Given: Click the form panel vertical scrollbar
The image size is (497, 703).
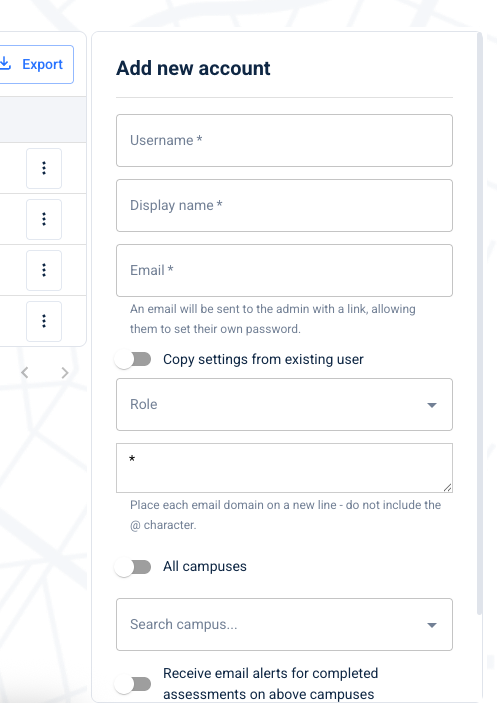Looking at the screenshot, I should click(x=480, y=323).
